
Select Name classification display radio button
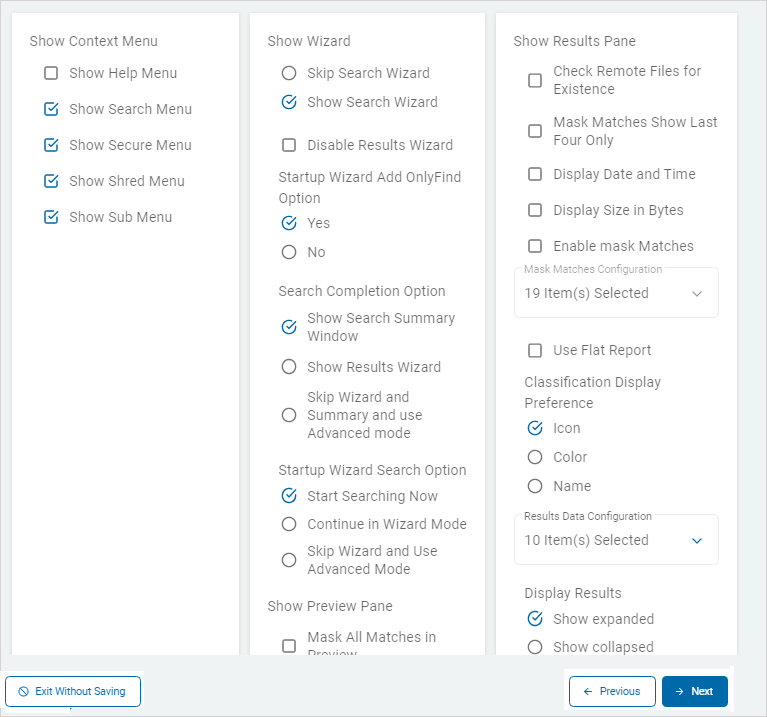pyautogui.click(x=535, y=486)
